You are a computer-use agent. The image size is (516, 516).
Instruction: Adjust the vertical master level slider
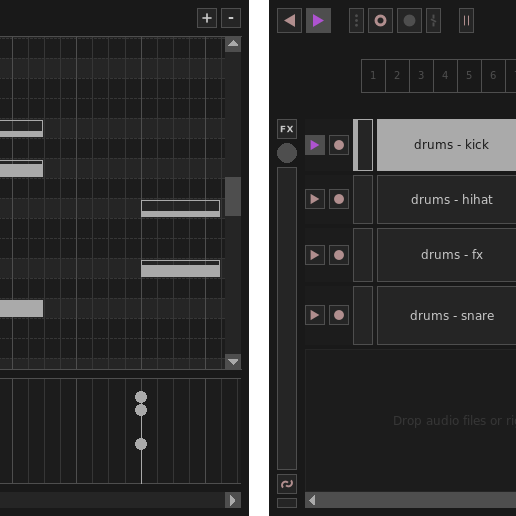287,318
